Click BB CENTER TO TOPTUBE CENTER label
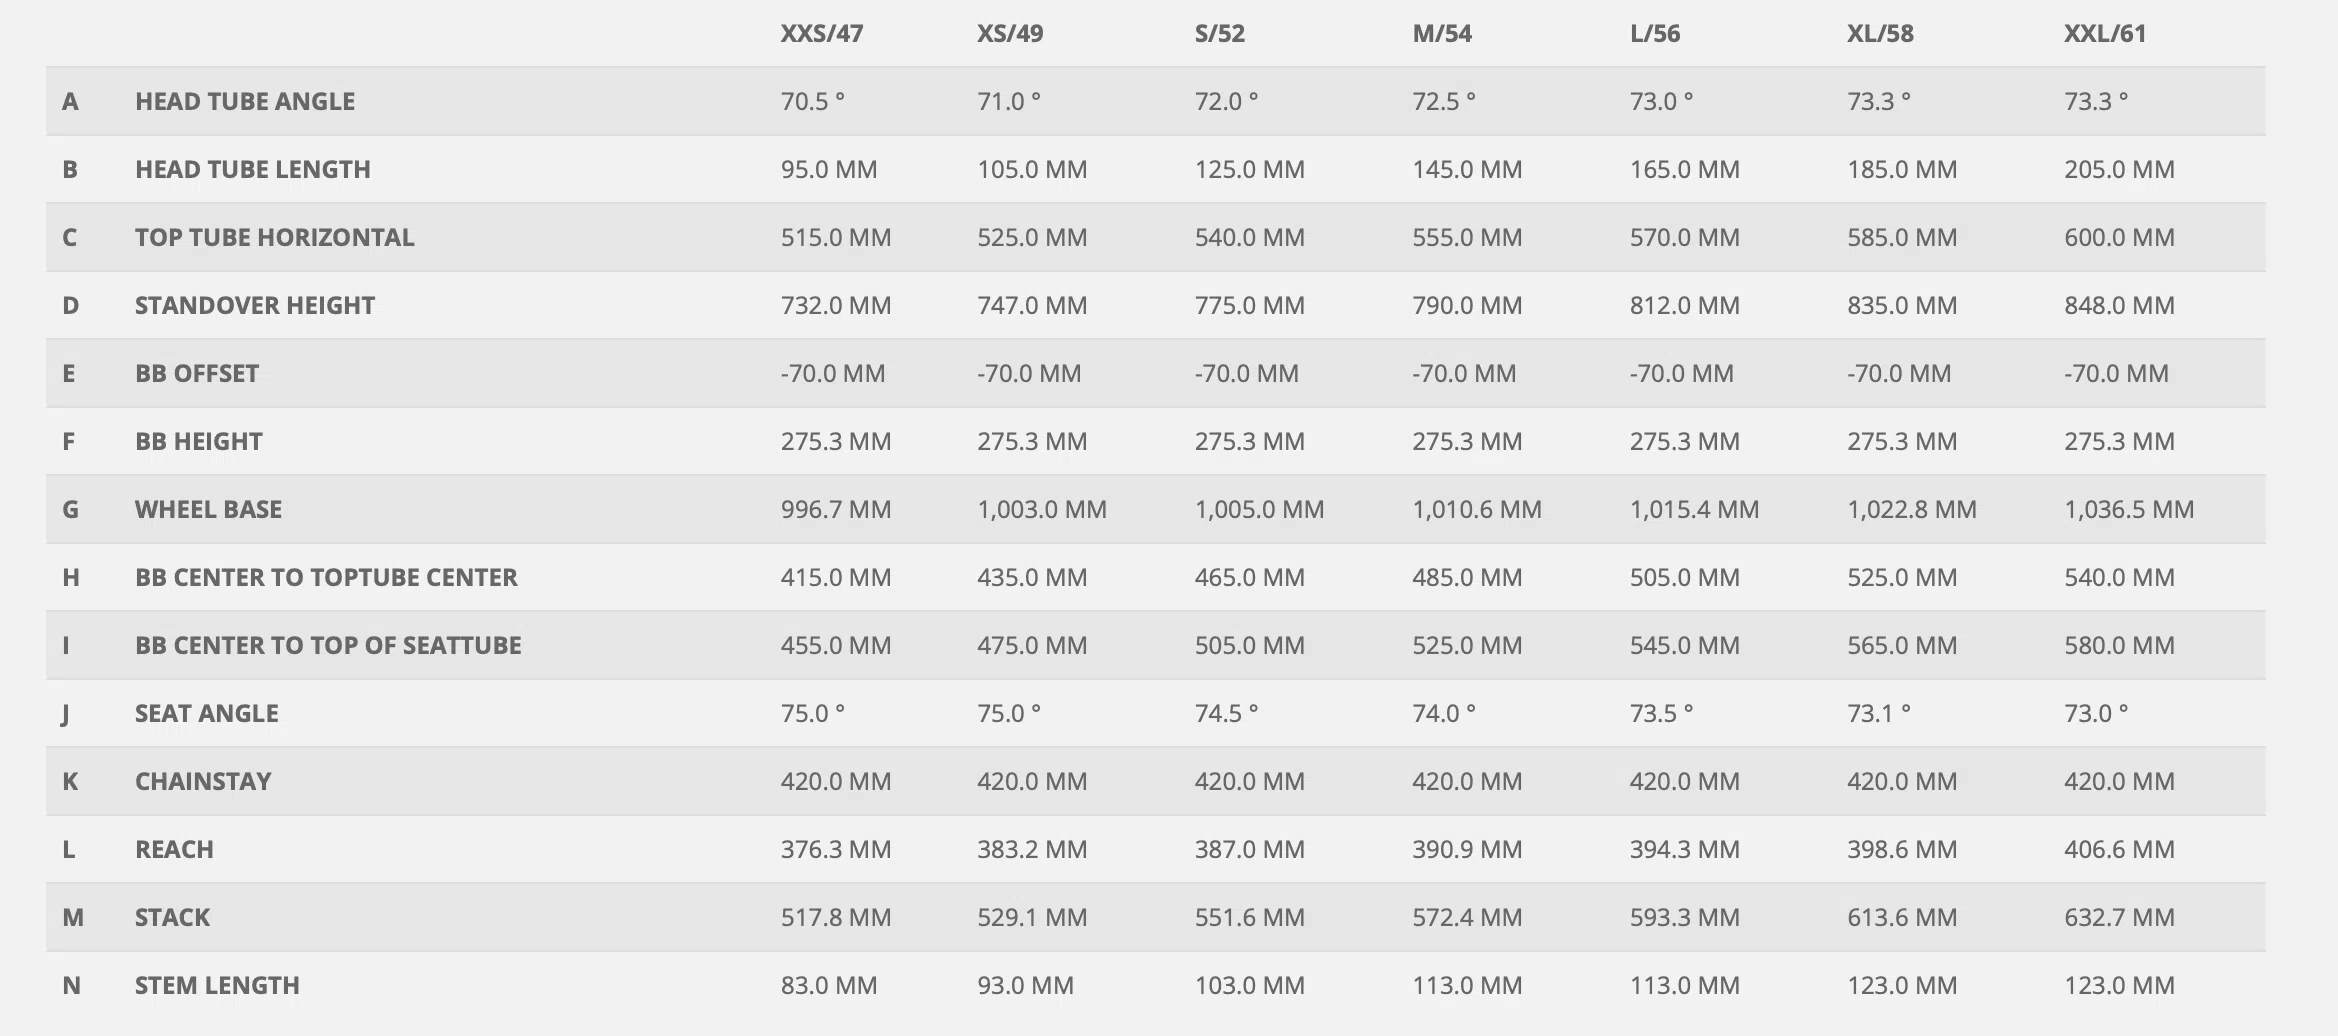 click(326, 577)
